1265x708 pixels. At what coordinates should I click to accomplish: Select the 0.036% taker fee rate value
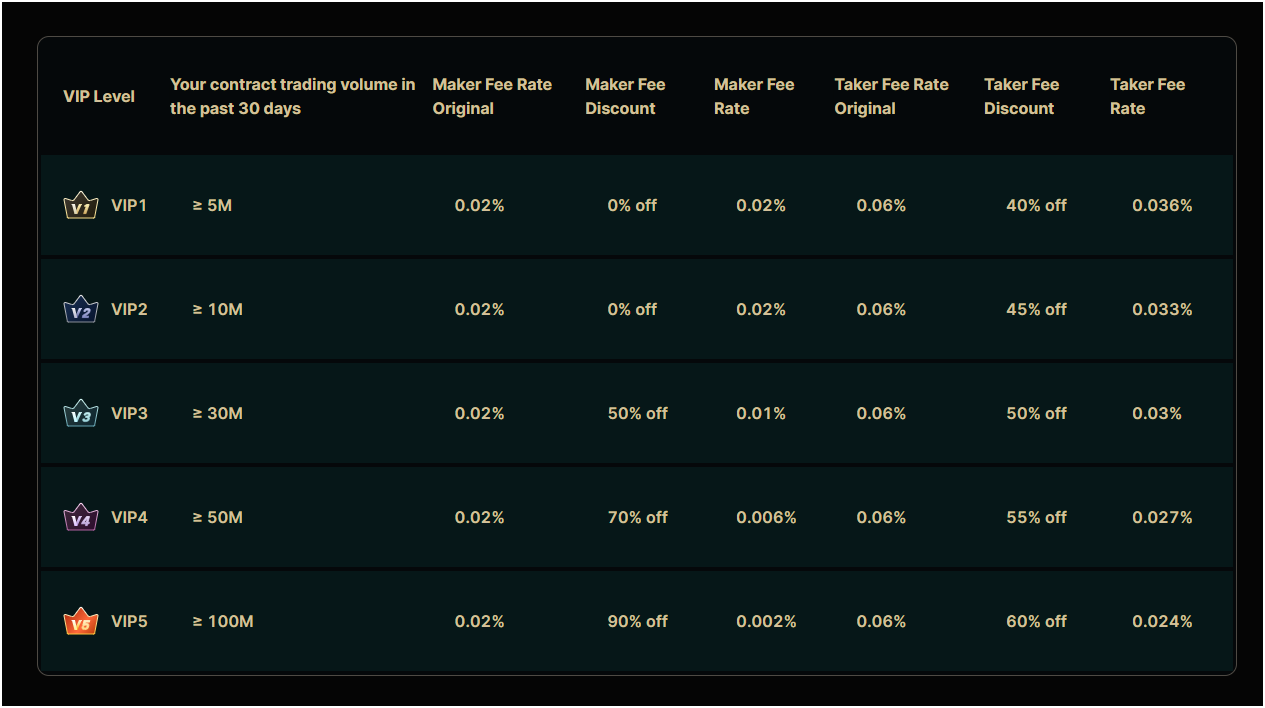(1162, 205)
